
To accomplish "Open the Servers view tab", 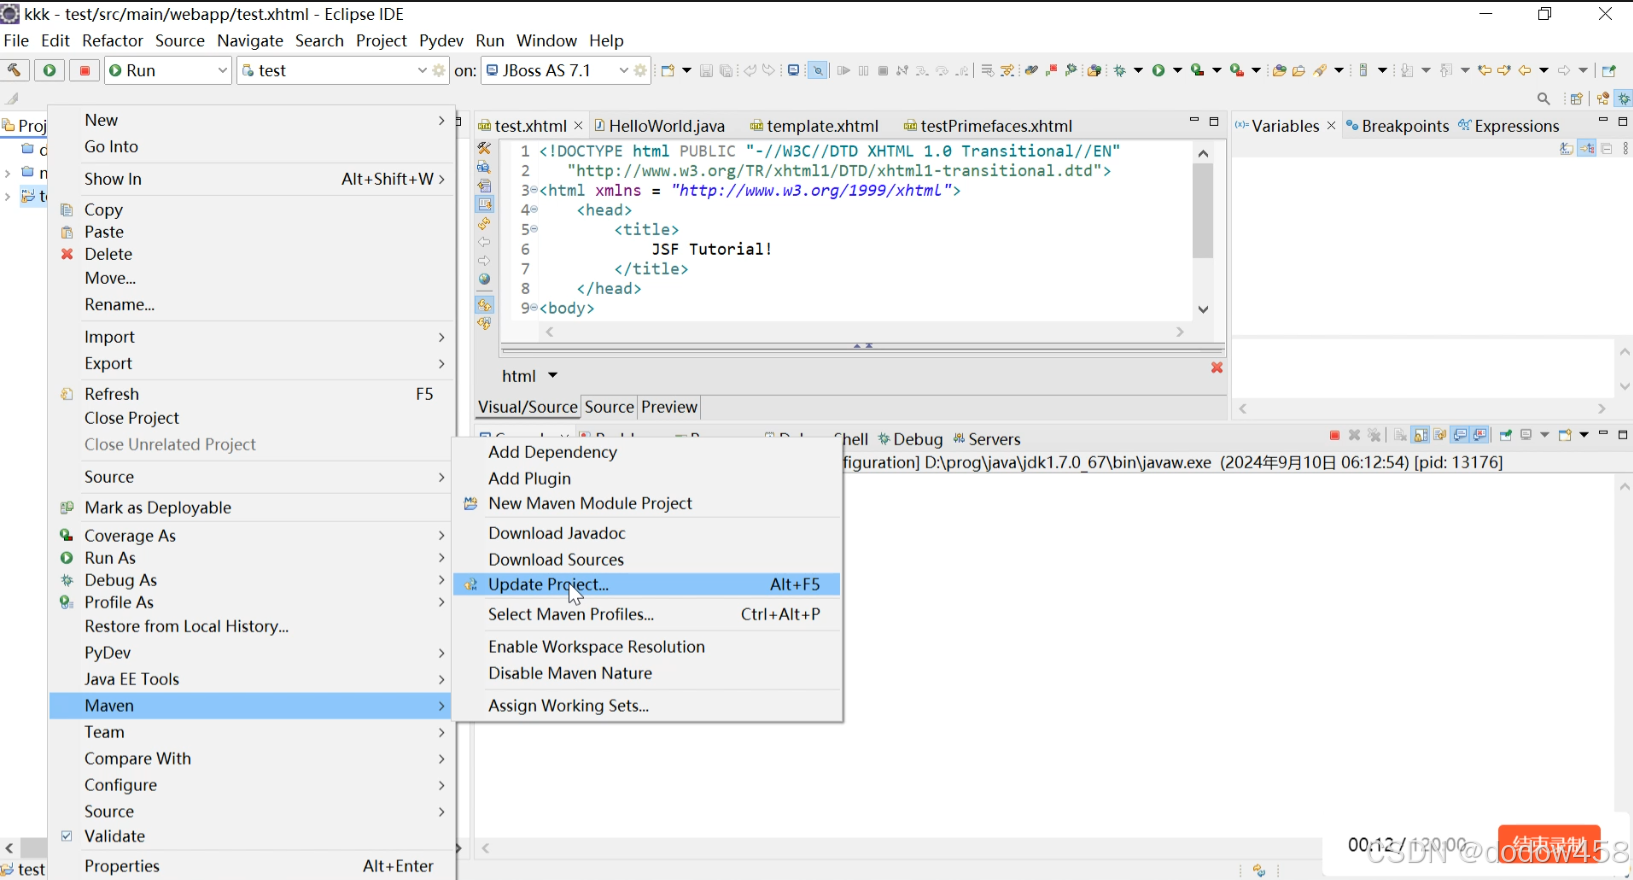I will coord(987,439).
